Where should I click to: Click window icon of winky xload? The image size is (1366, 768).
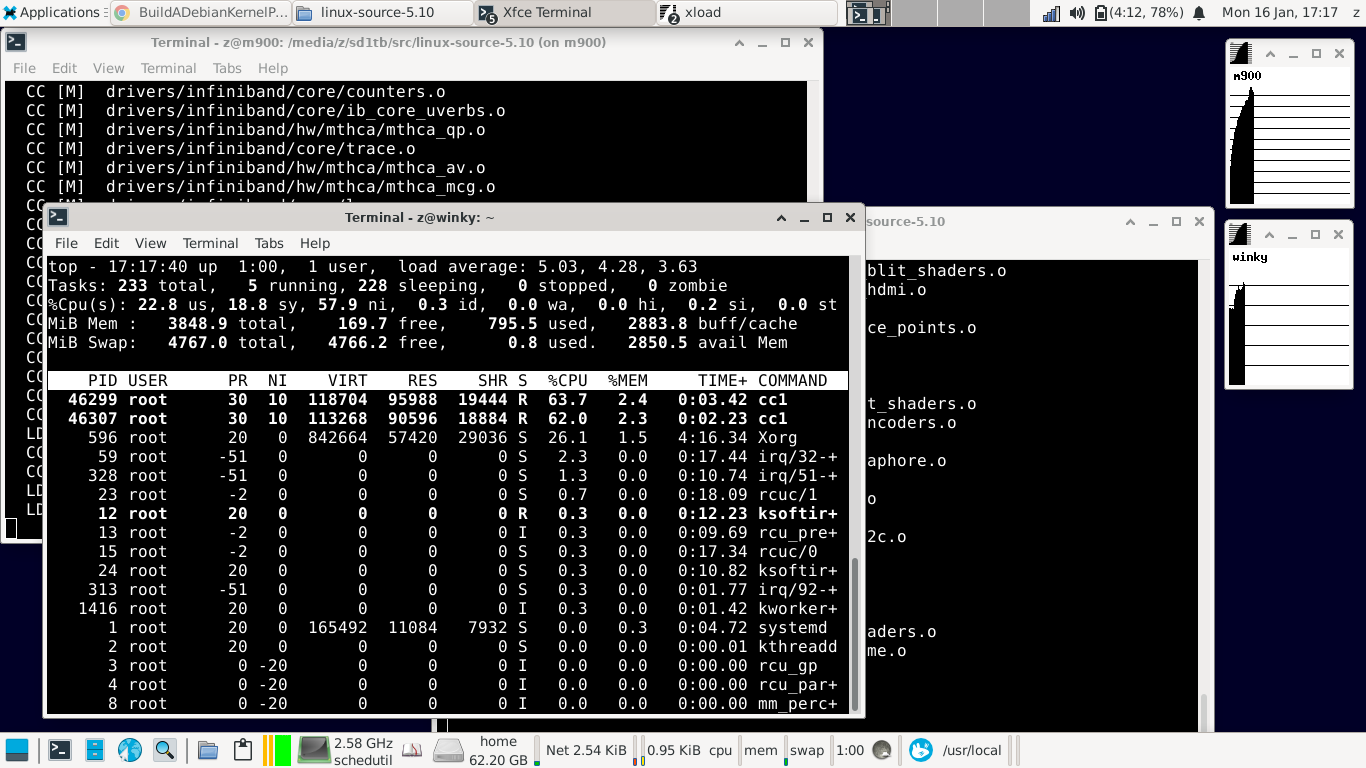pyautogui.click(x=1240, y=234)
